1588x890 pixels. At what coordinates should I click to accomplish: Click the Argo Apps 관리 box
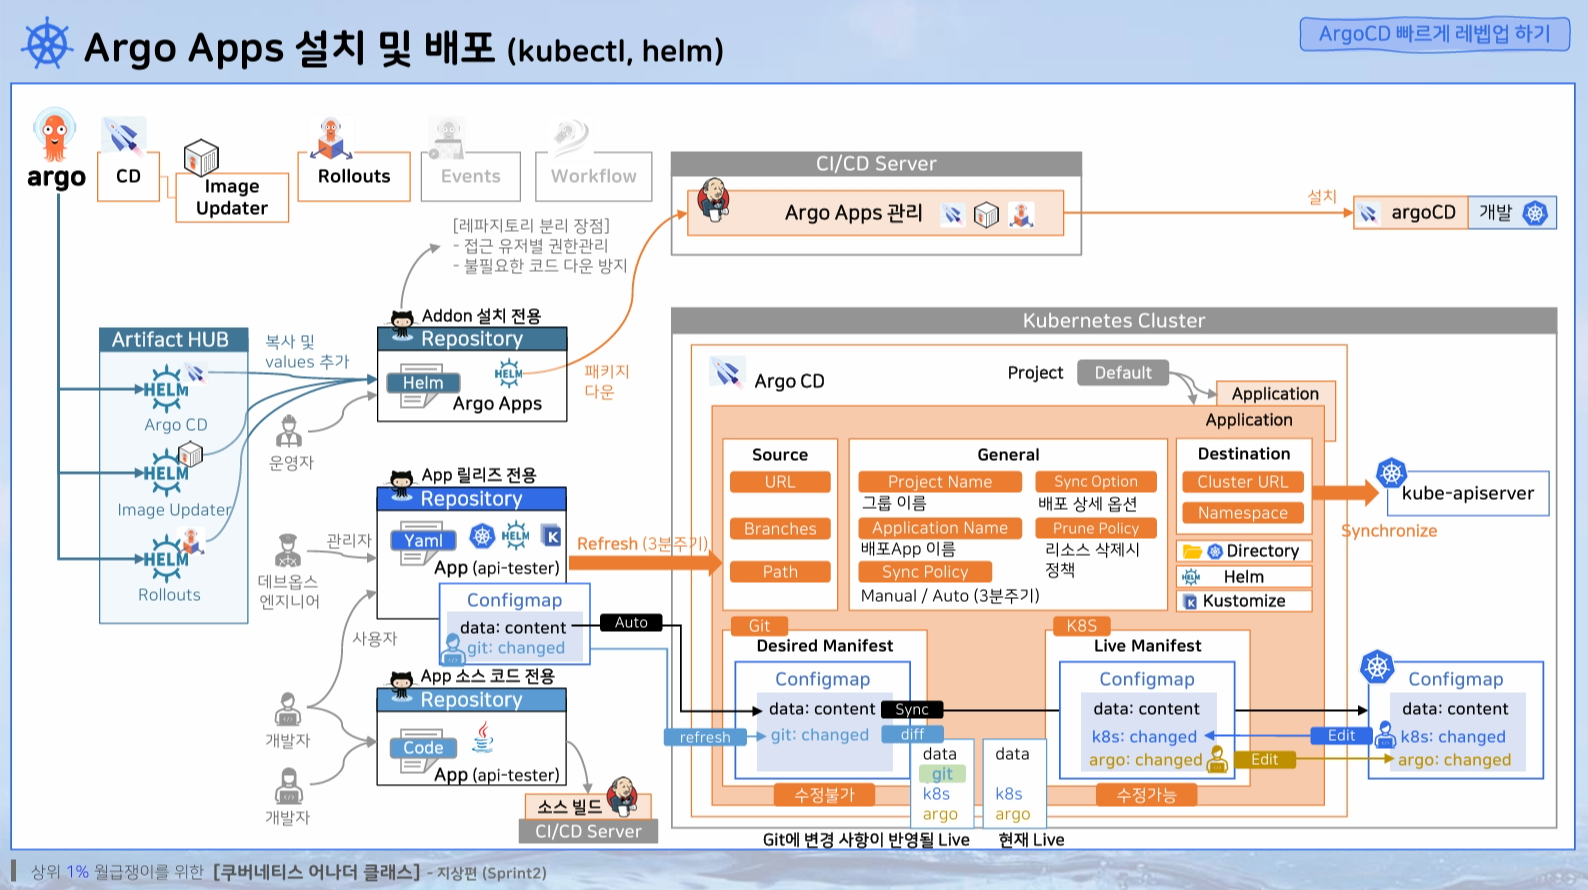point(876,213)
